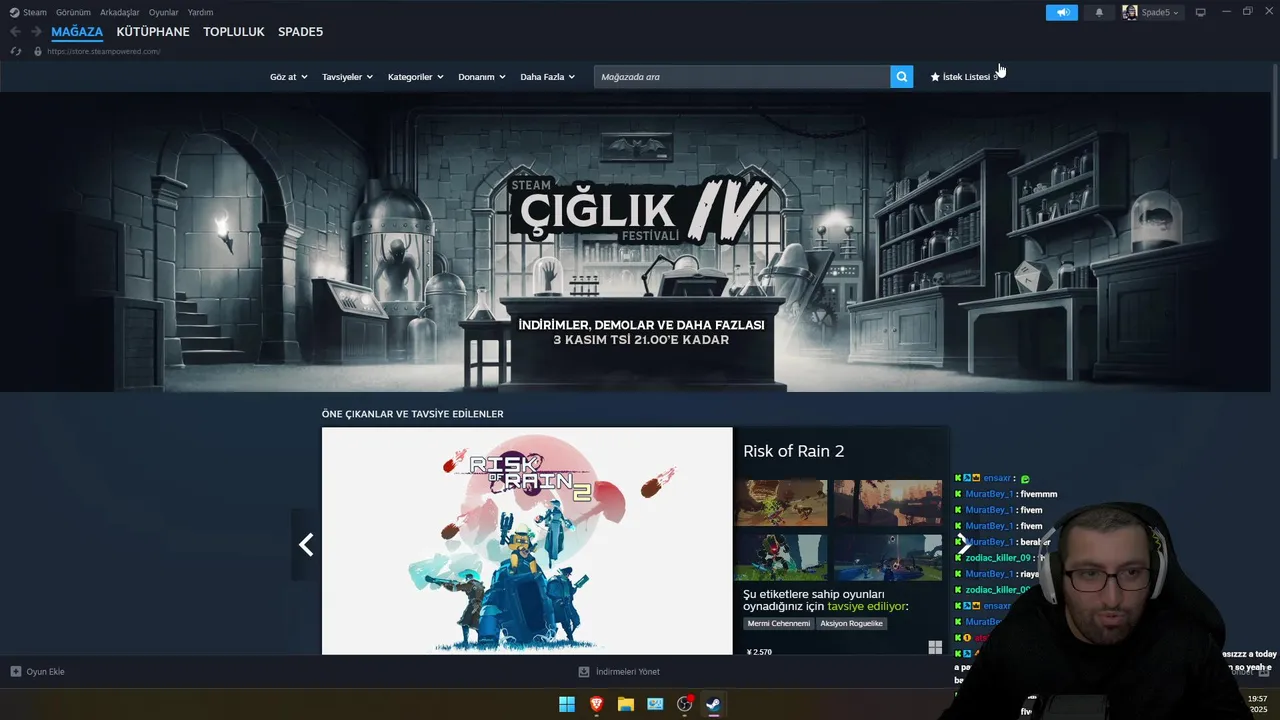Open the Spade5 account dropdown

1160,12
